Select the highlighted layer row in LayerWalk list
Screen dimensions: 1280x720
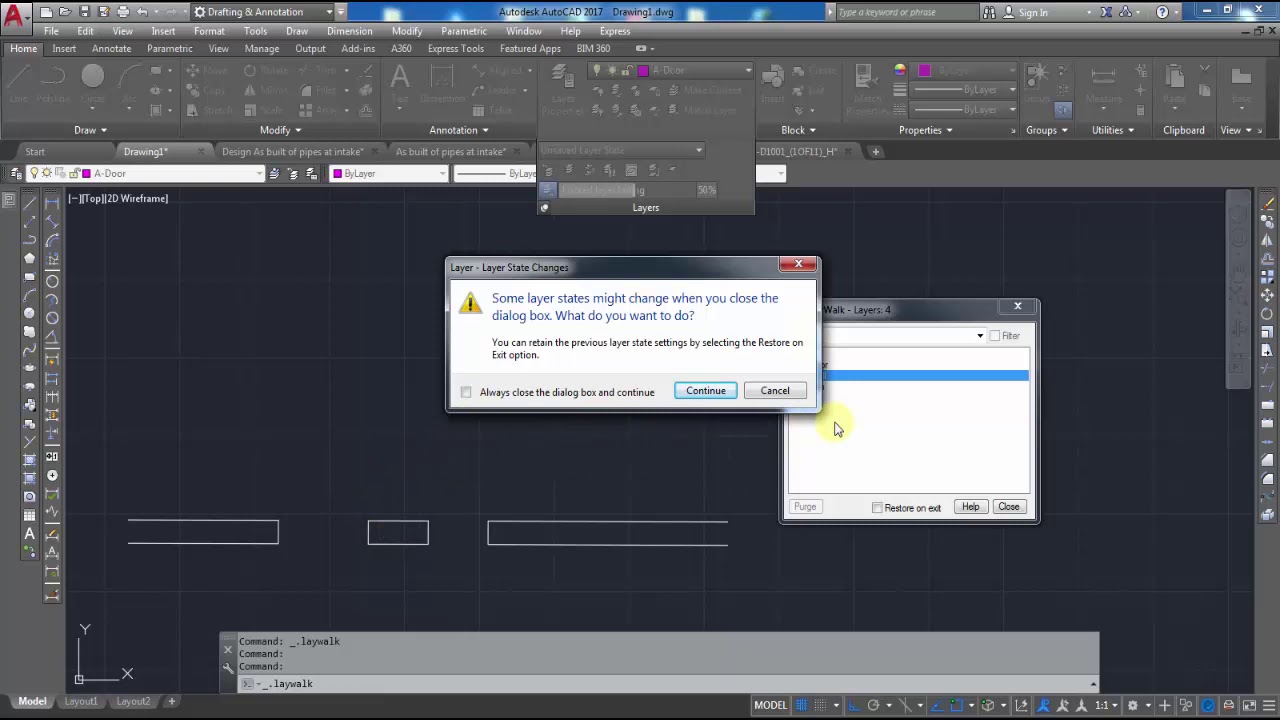click(924, 375)
